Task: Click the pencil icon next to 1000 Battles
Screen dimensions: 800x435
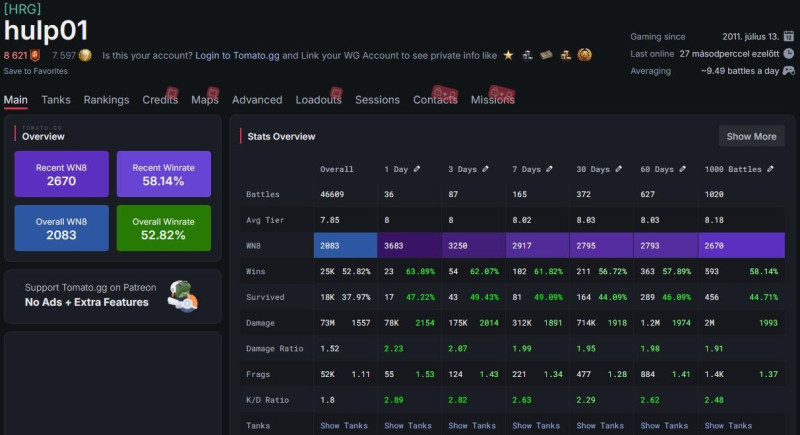Action: (x=770, y=169)
